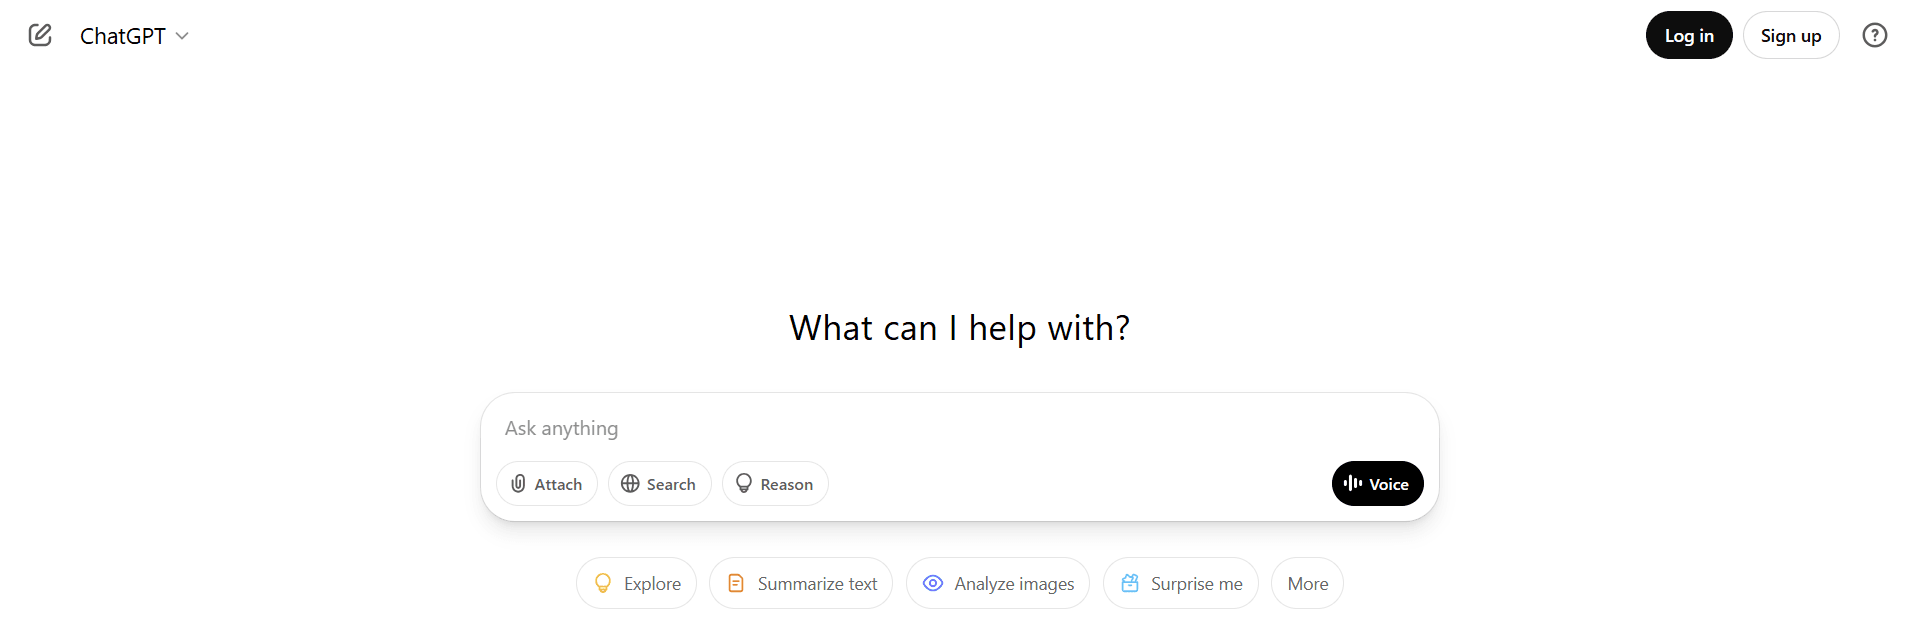The image size is (1905, 641).
Task: Click the Summarize text document icon
Action: click(x=736, y=583)
